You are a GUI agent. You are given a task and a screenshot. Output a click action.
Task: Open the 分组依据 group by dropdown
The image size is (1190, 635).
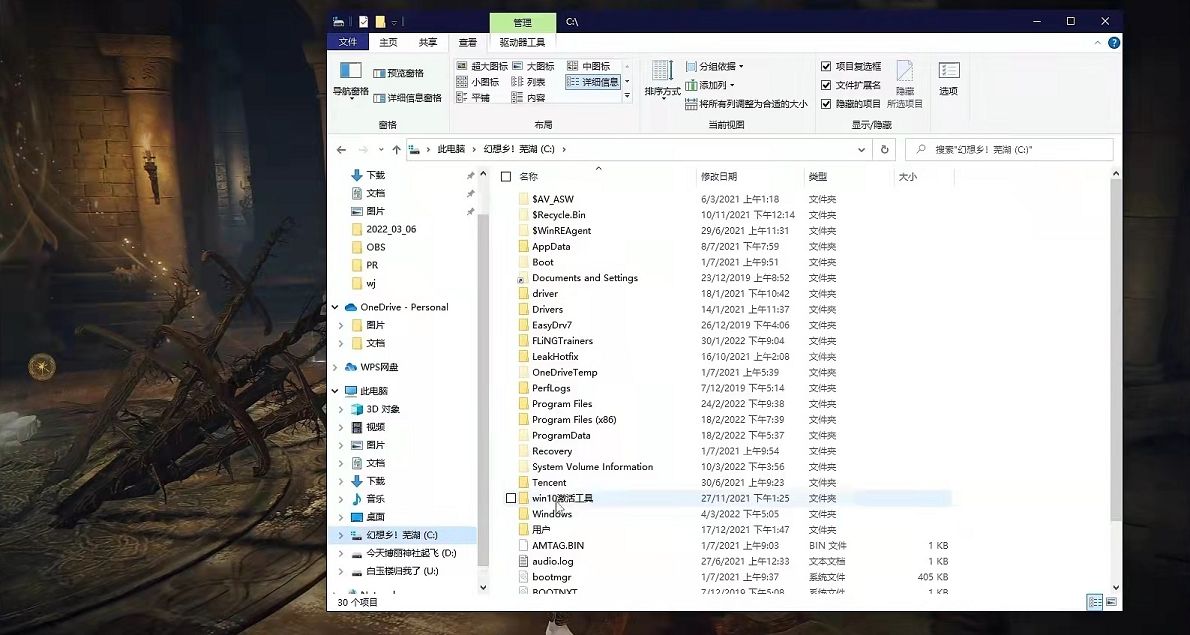point(715,66)
